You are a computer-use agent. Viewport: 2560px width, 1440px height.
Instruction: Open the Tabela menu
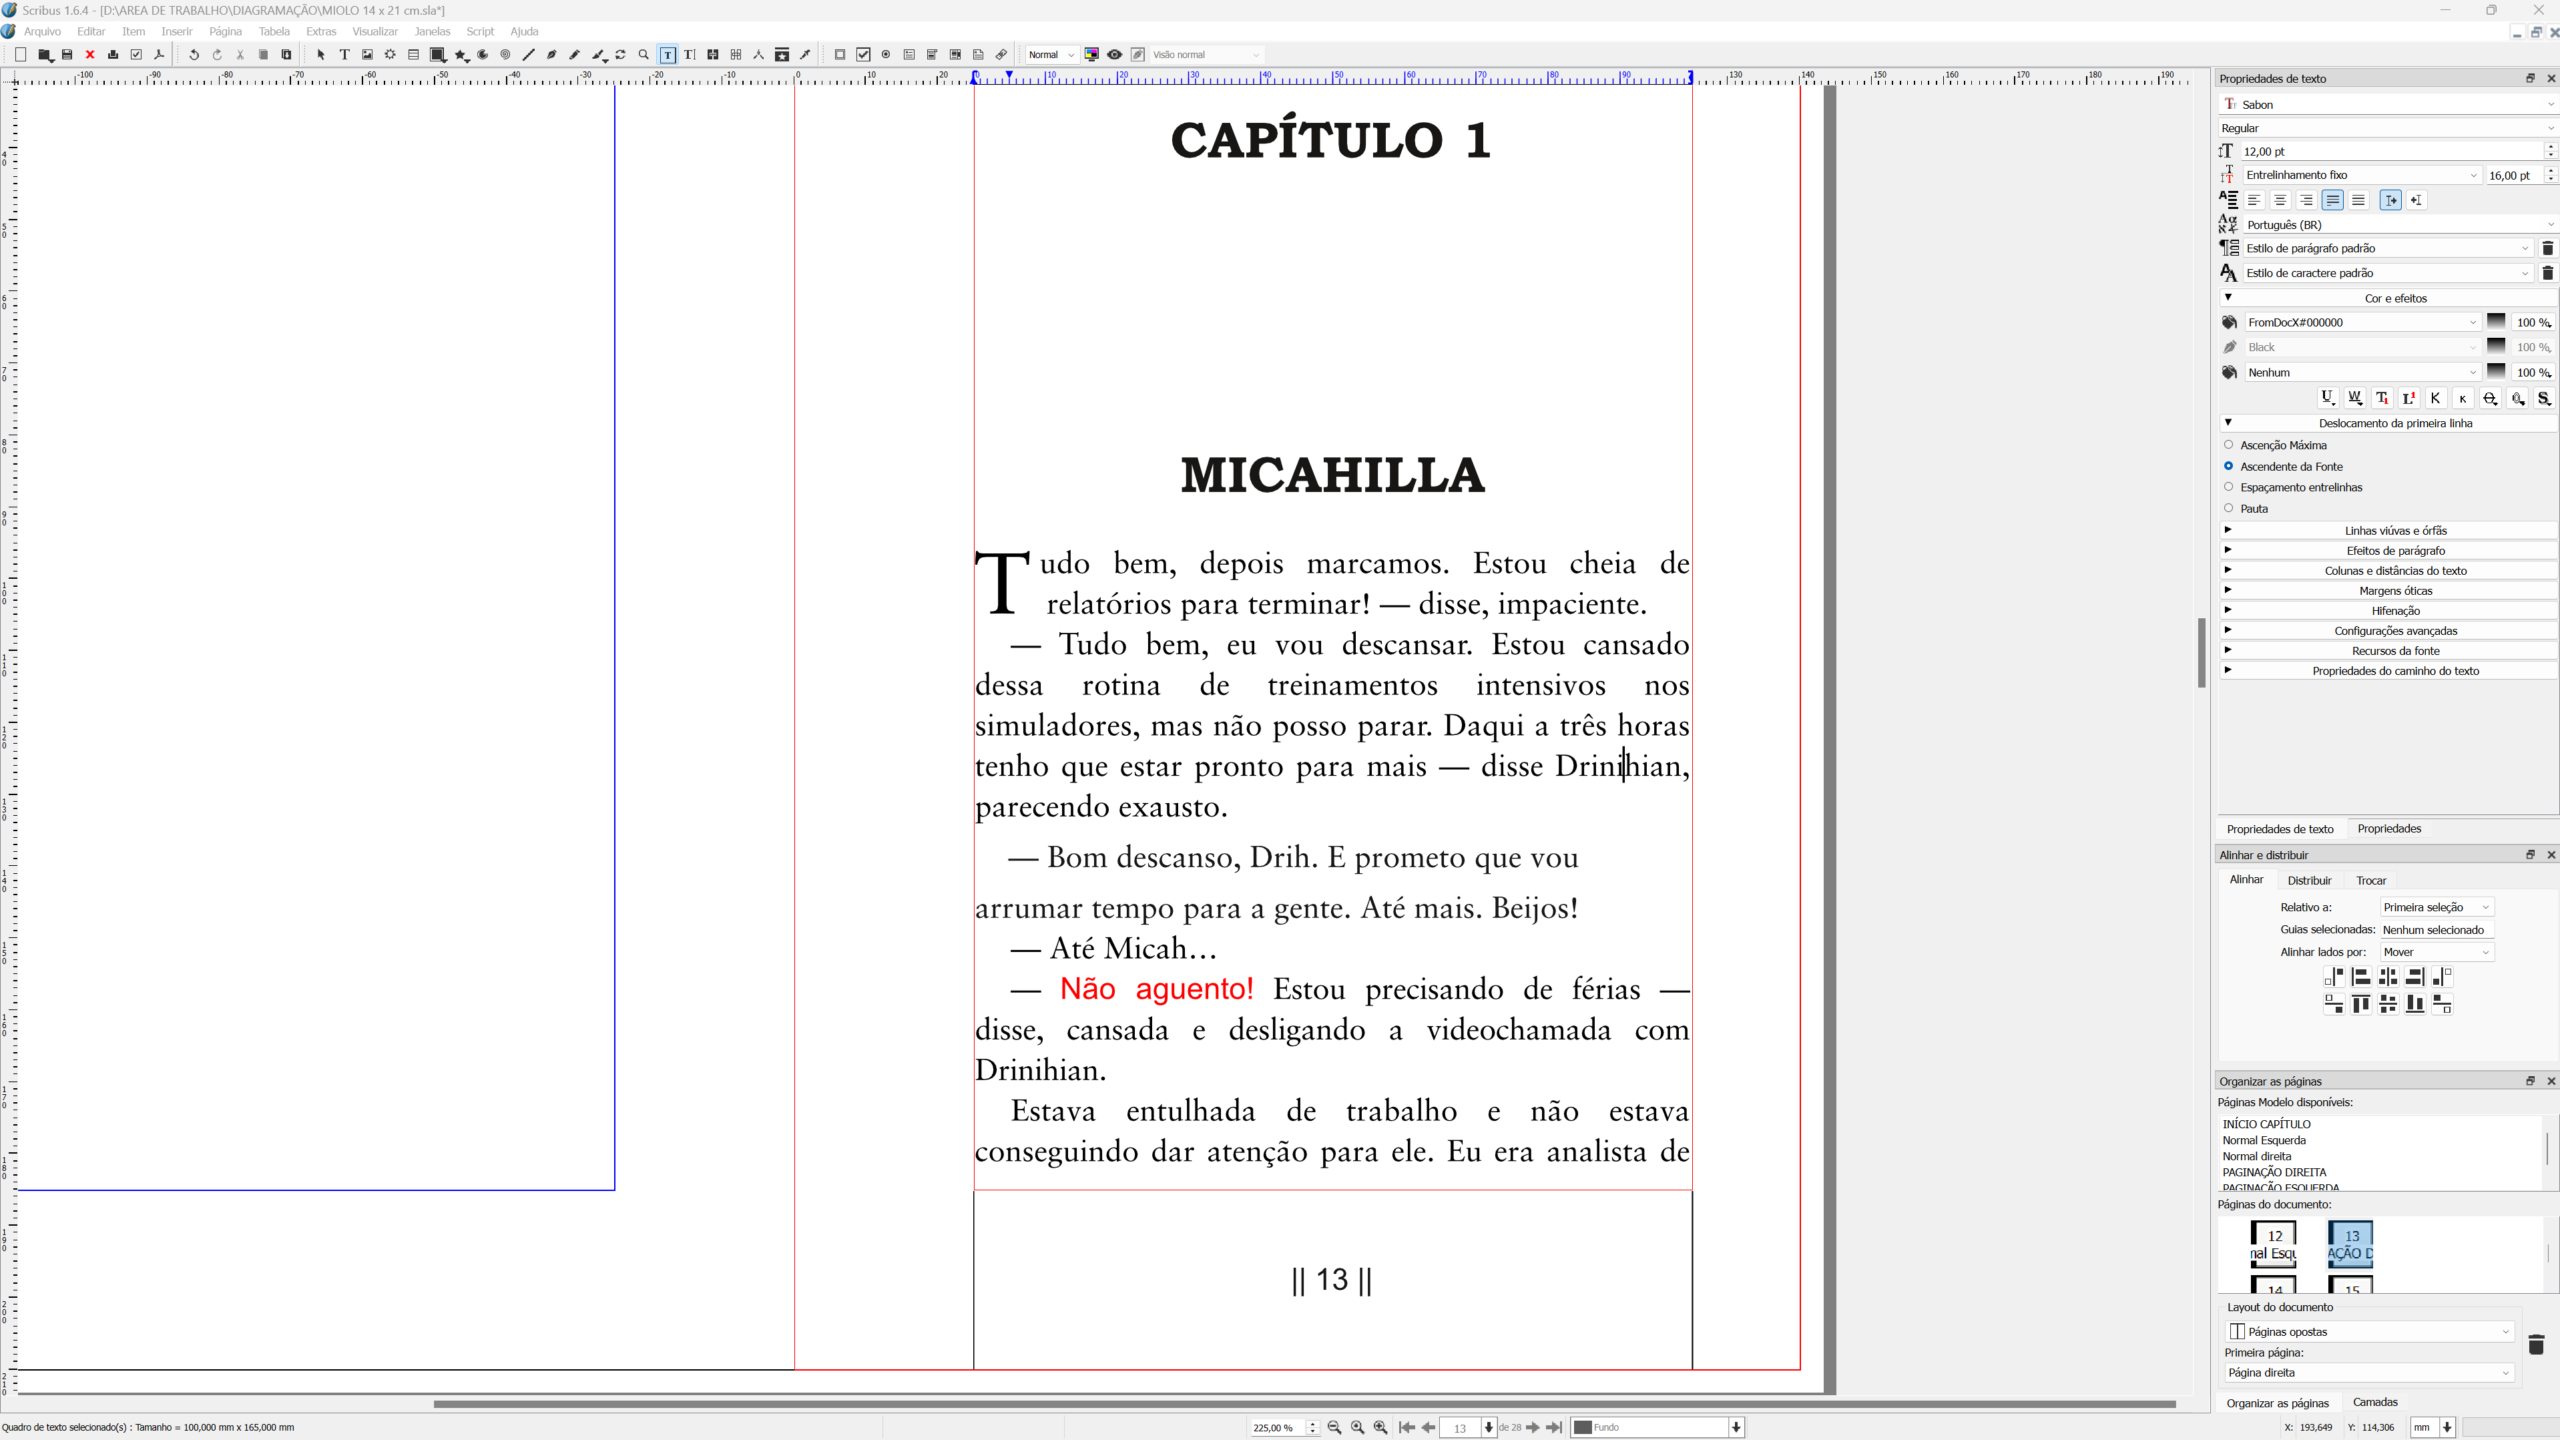(x=274, y=31)
